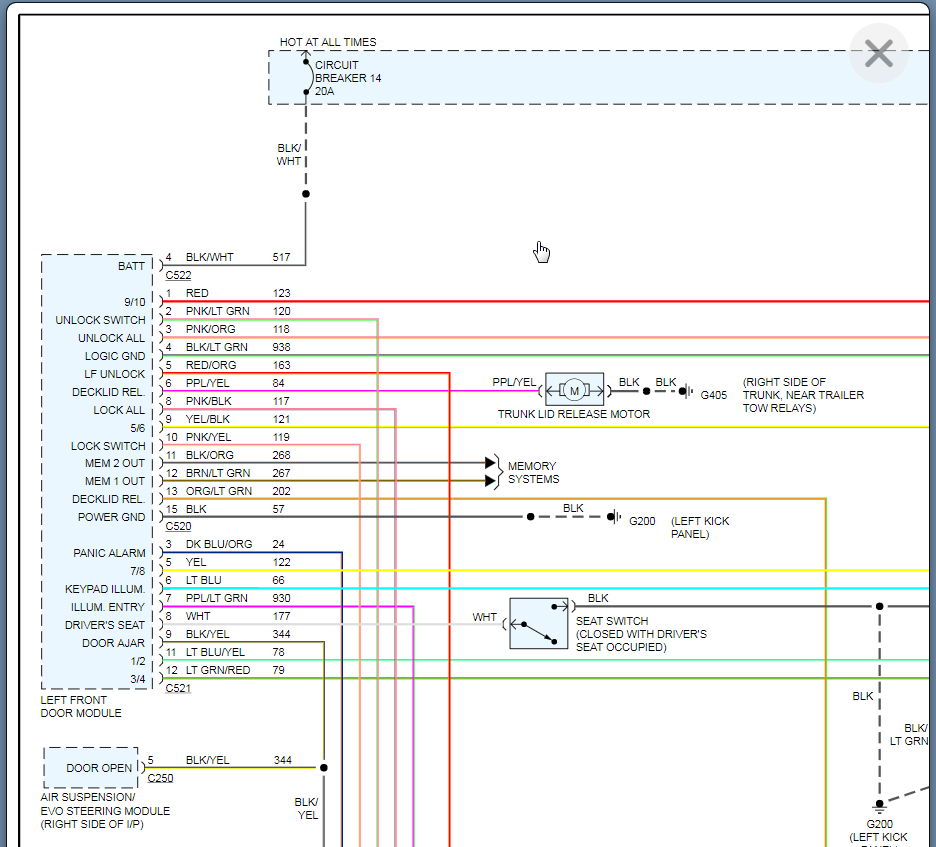Click the G405 ground symbol
The width and height of the screenshot is (936, 847).
tap(688, 391)
